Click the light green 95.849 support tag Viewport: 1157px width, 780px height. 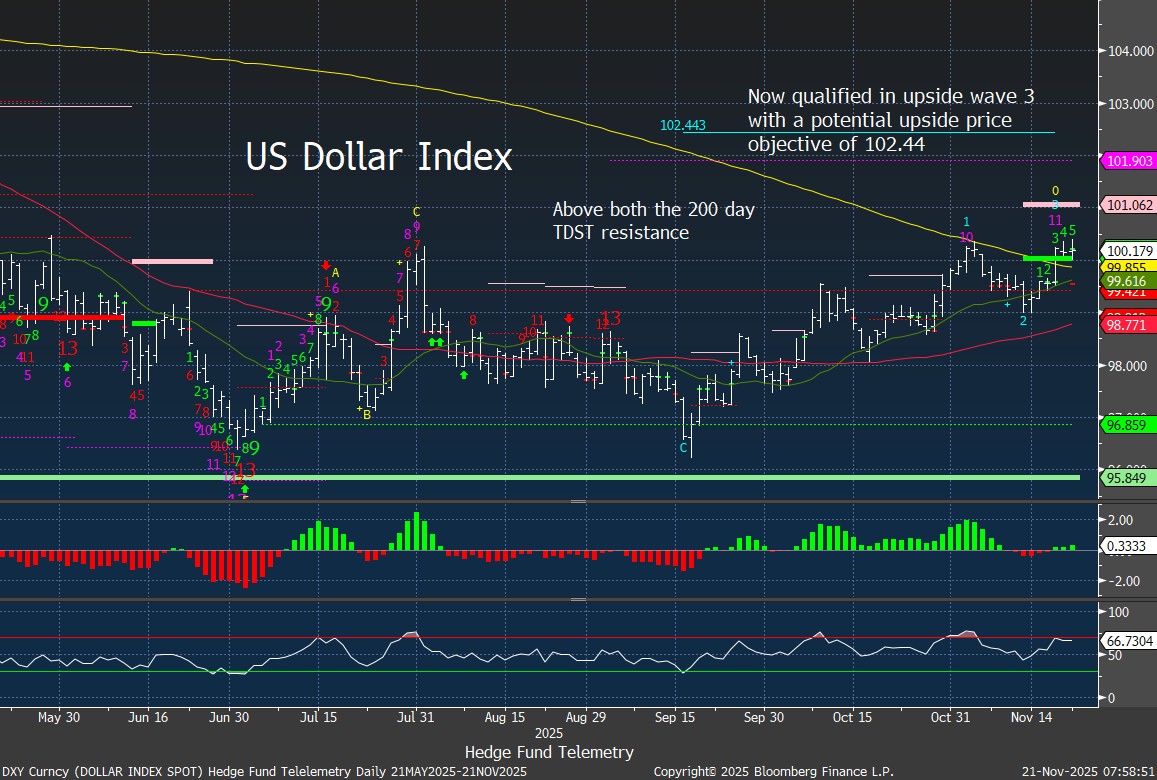coord(1128,478)
